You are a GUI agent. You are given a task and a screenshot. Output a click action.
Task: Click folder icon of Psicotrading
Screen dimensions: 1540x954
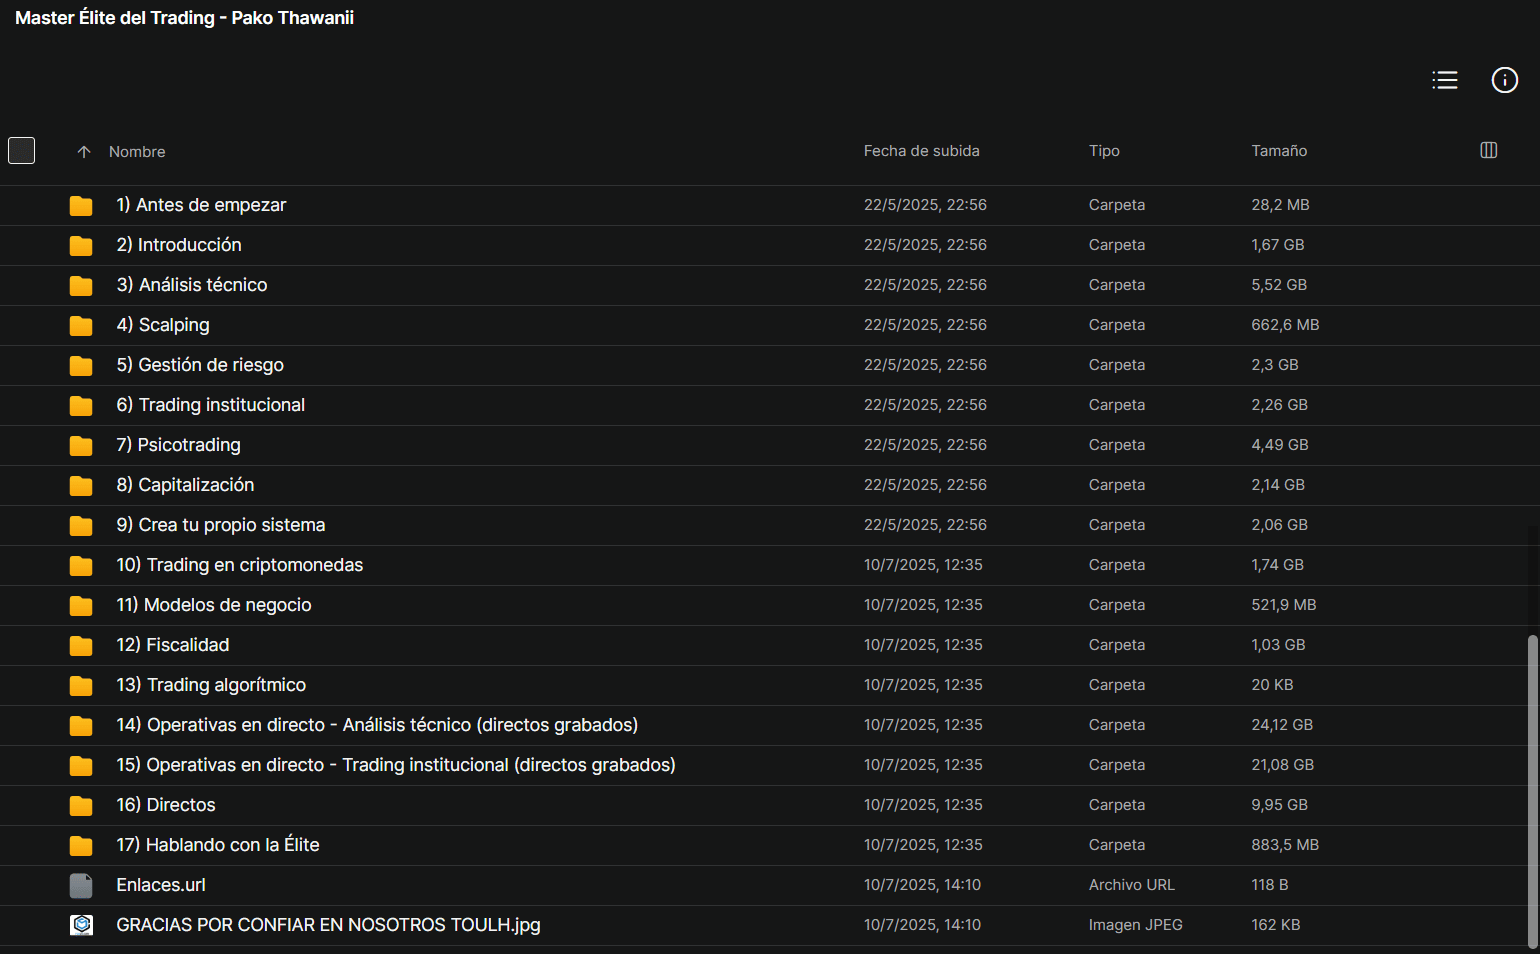tap(81, 446)
